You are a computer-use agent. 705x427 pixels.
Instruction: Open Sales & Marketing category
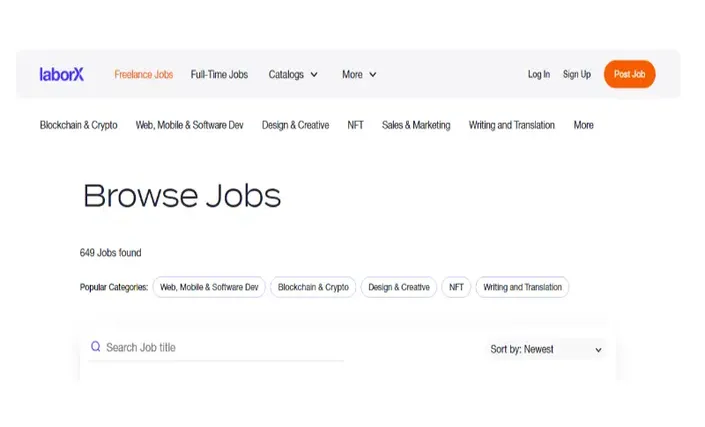click(416, 125)
